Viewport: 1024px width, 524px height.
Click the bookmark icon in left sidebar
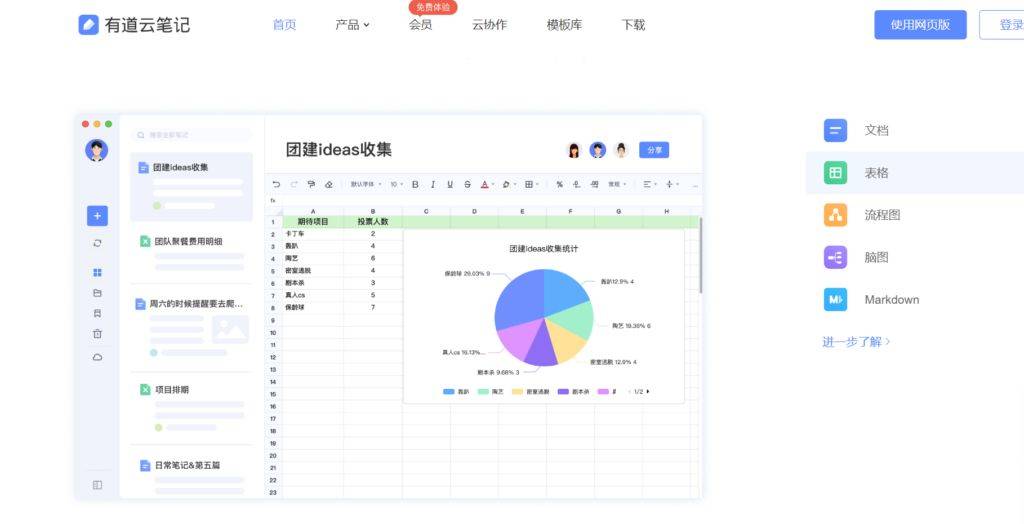(x=97, y=313)
